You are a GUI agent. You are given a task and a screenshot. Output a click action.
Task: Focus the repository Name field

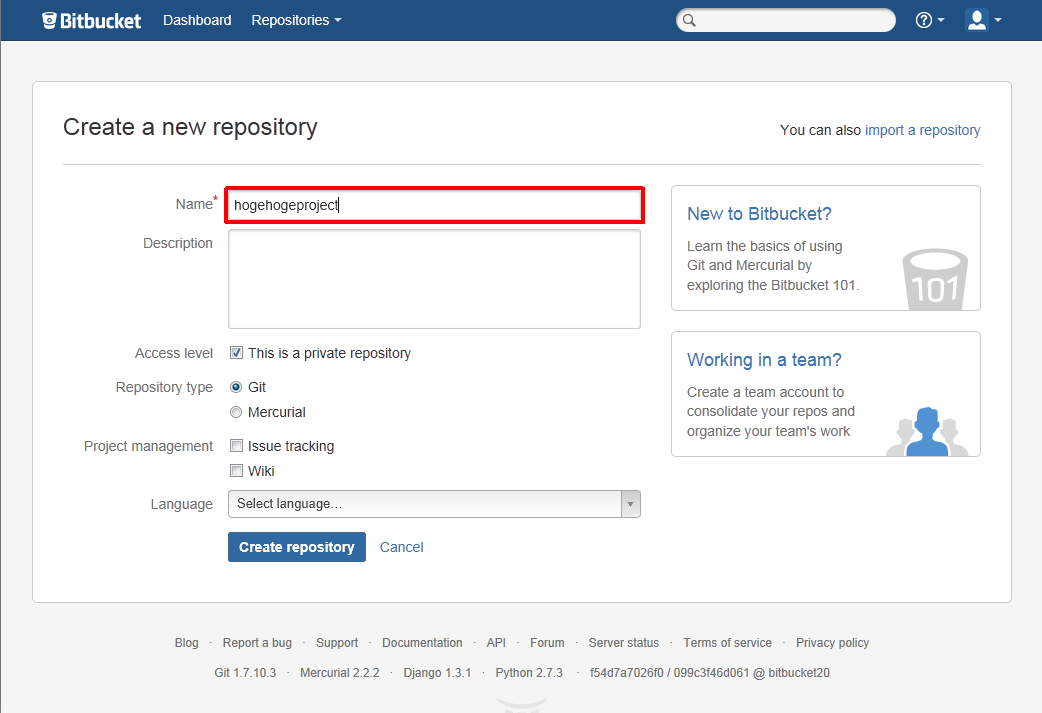point(434,205)
